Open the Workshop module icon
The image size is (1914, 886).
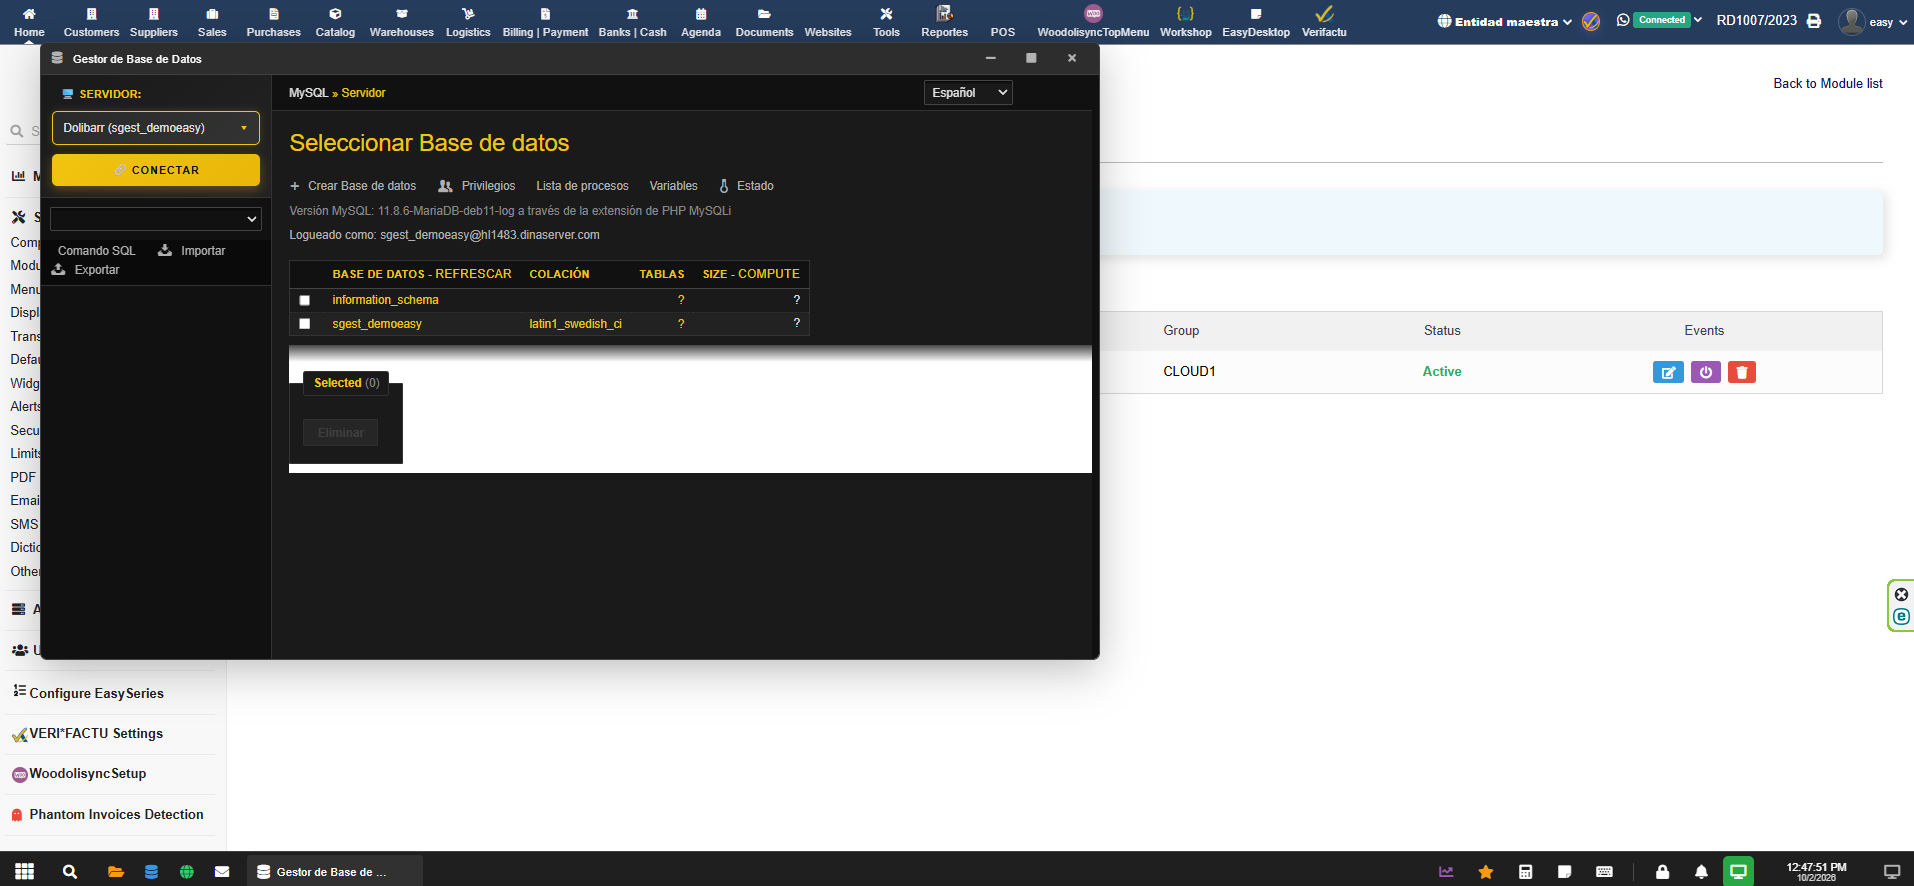(1185, 21)
